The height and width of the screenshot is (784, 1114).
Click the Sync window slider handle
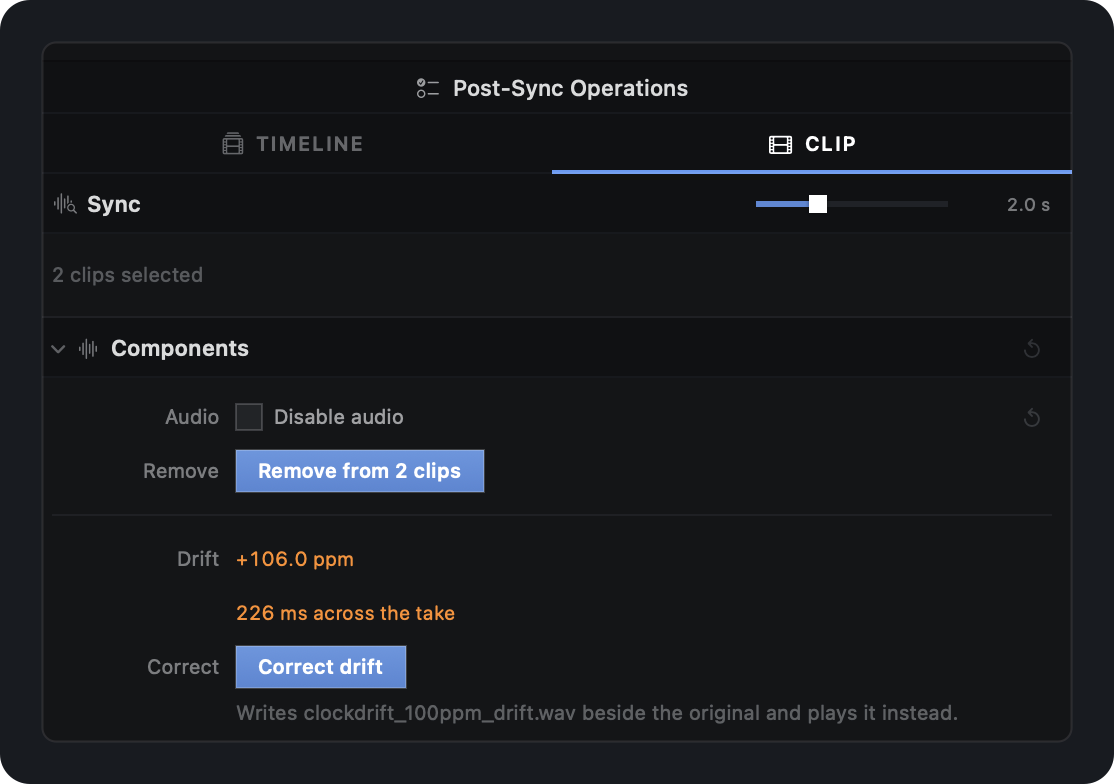(818, 204)
